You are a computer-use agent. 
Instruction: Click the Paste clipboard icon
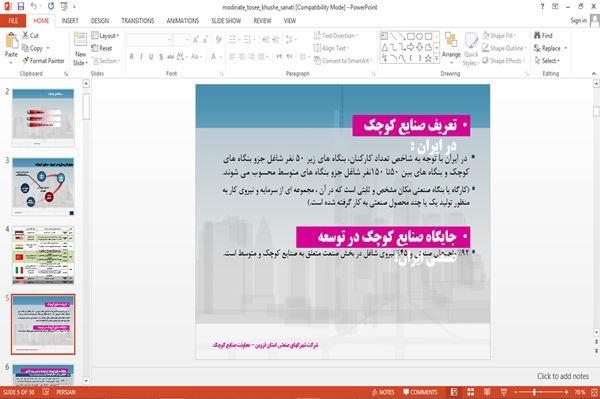coord(11,41)
